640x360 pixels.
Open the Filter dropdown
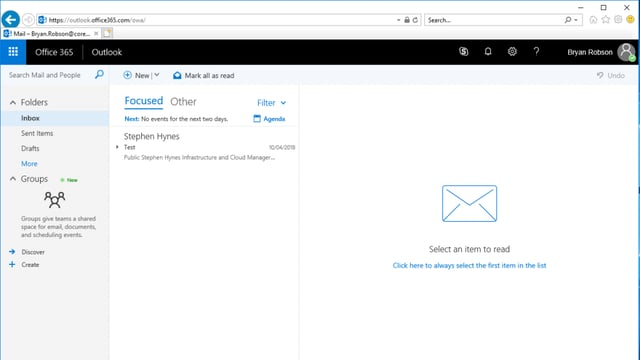coord(271,103)
